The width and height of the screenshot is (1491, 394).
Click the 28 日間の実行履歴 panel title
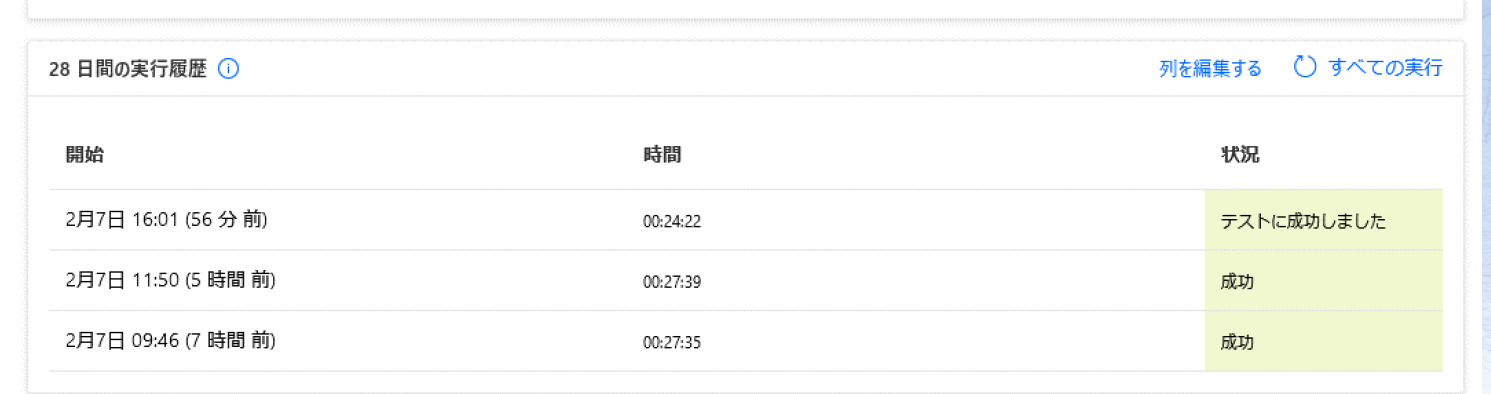[127, 69]
